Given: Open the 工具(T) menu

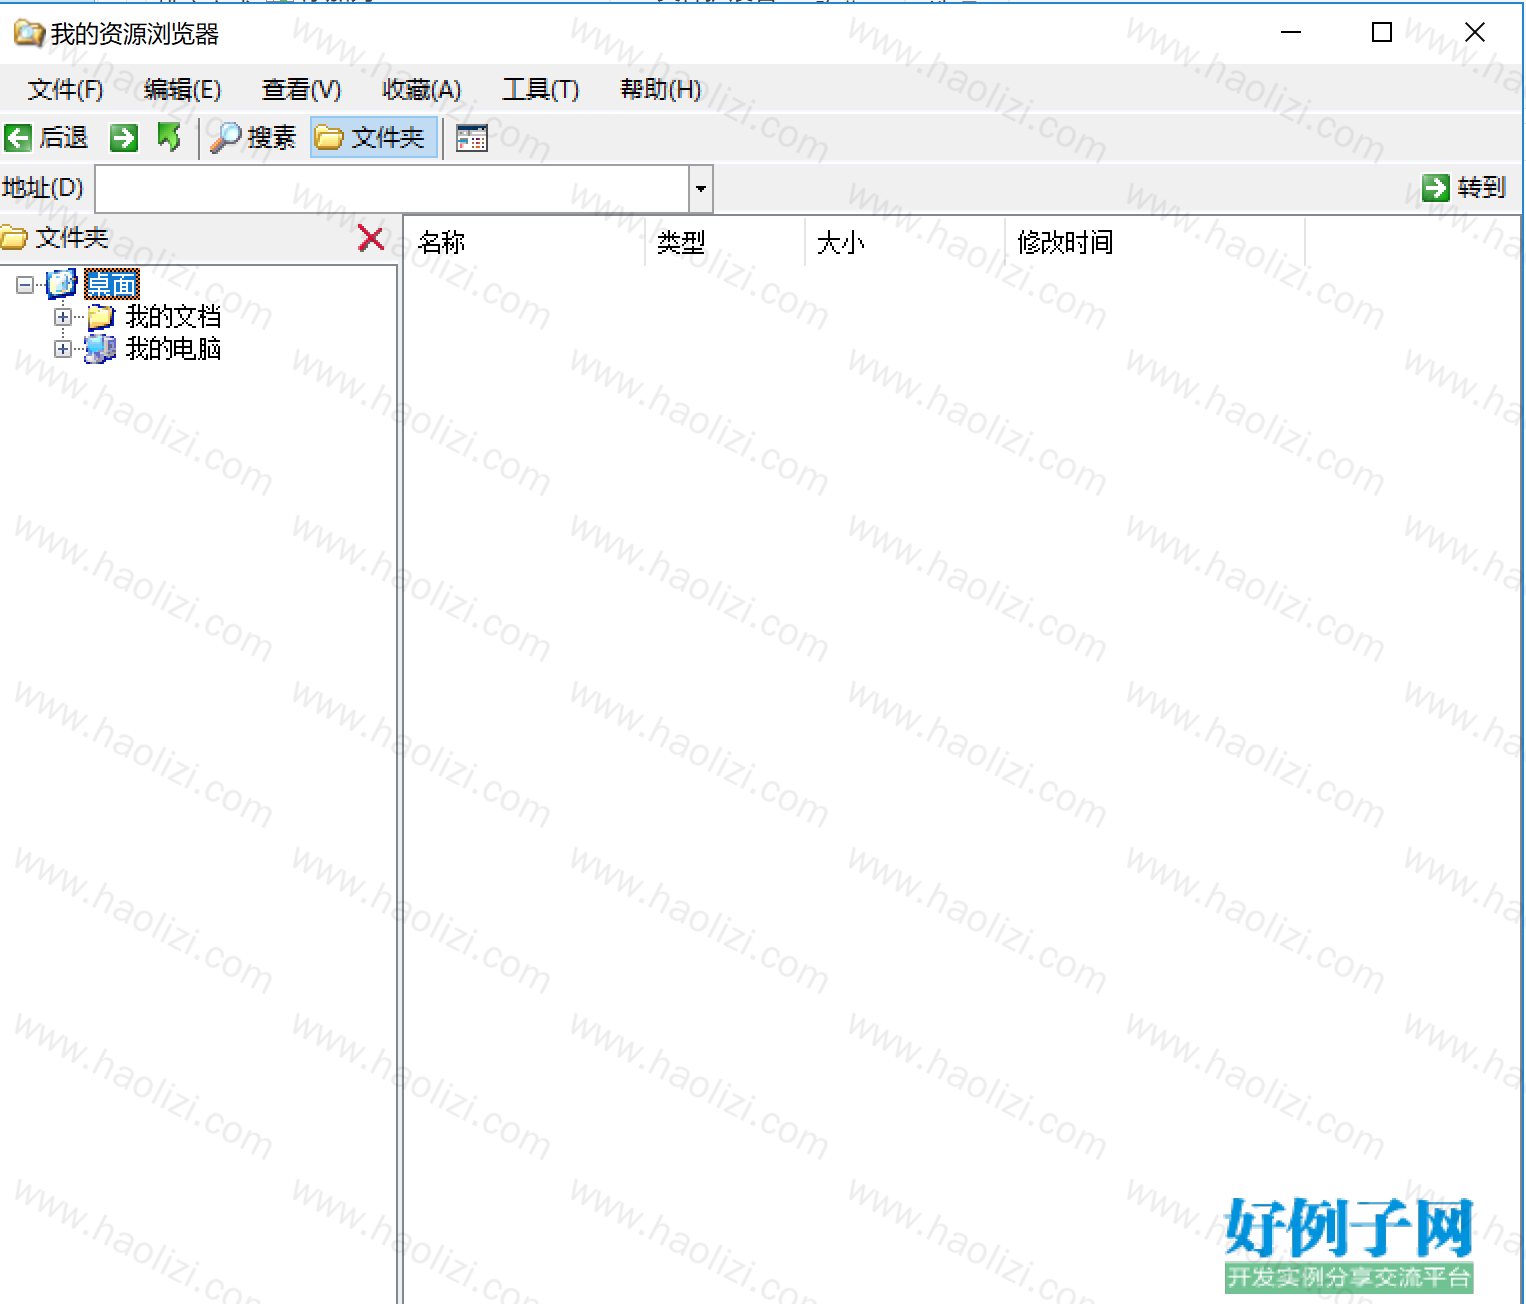Looking at the screenshot, I should pos(541,90).
